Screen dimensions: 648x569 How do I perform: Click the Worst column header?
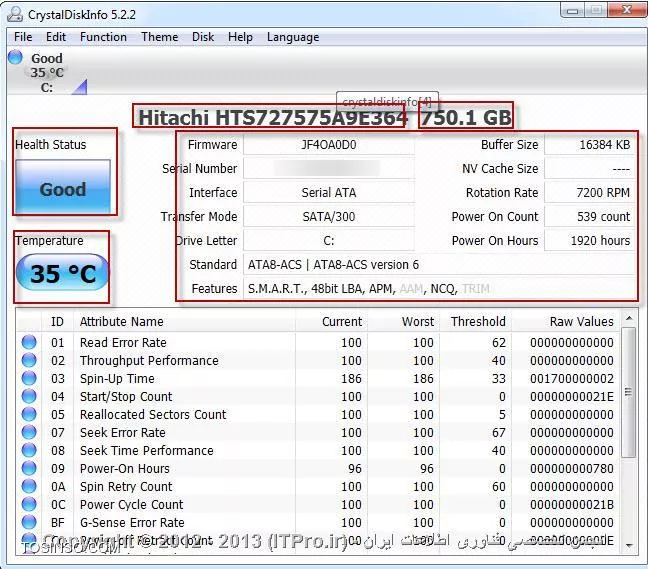tap(403, 321)
